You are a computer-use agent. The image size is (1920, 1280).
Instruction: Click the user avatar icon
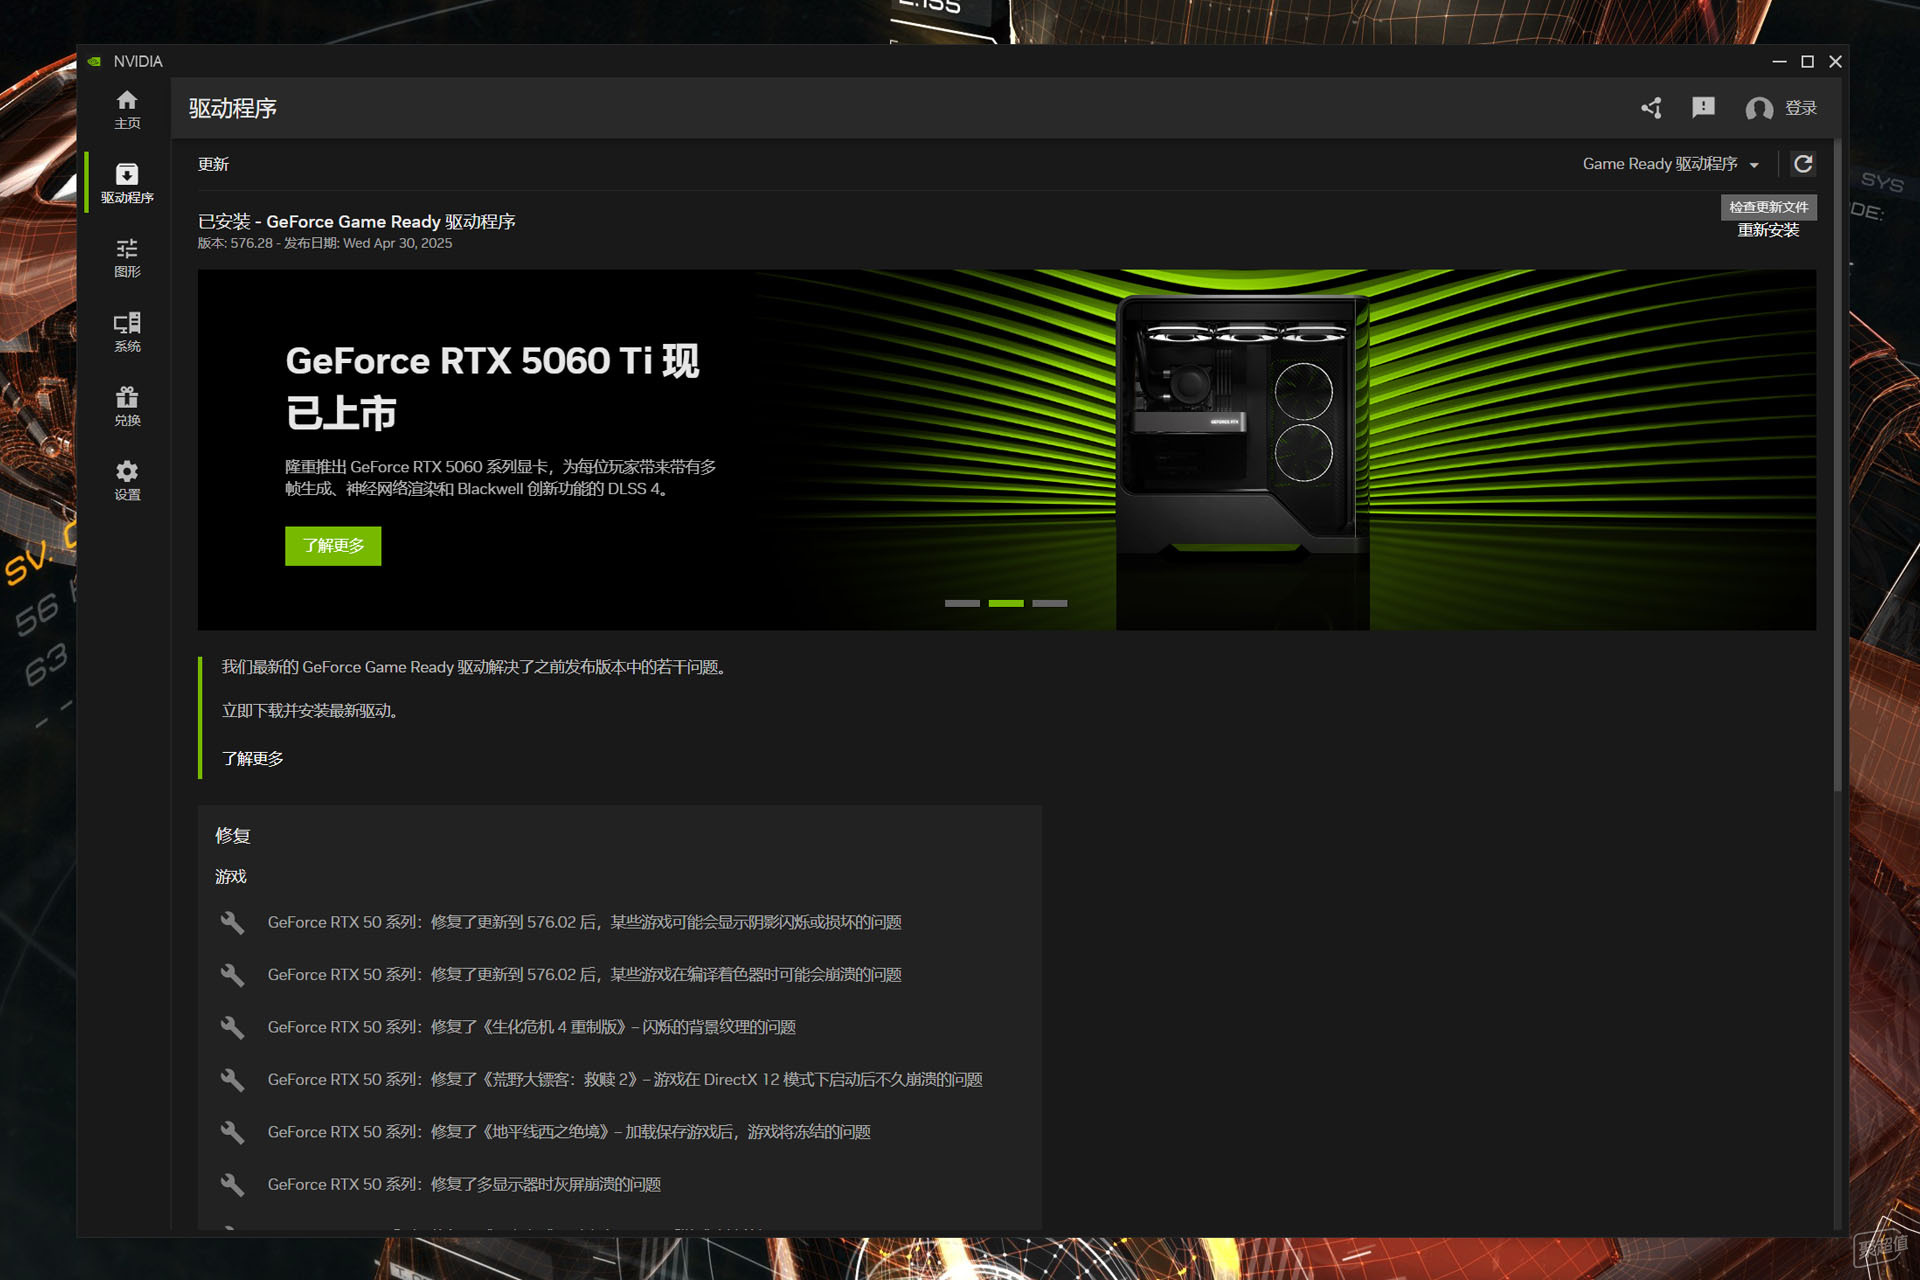[x=1759, y=108]
